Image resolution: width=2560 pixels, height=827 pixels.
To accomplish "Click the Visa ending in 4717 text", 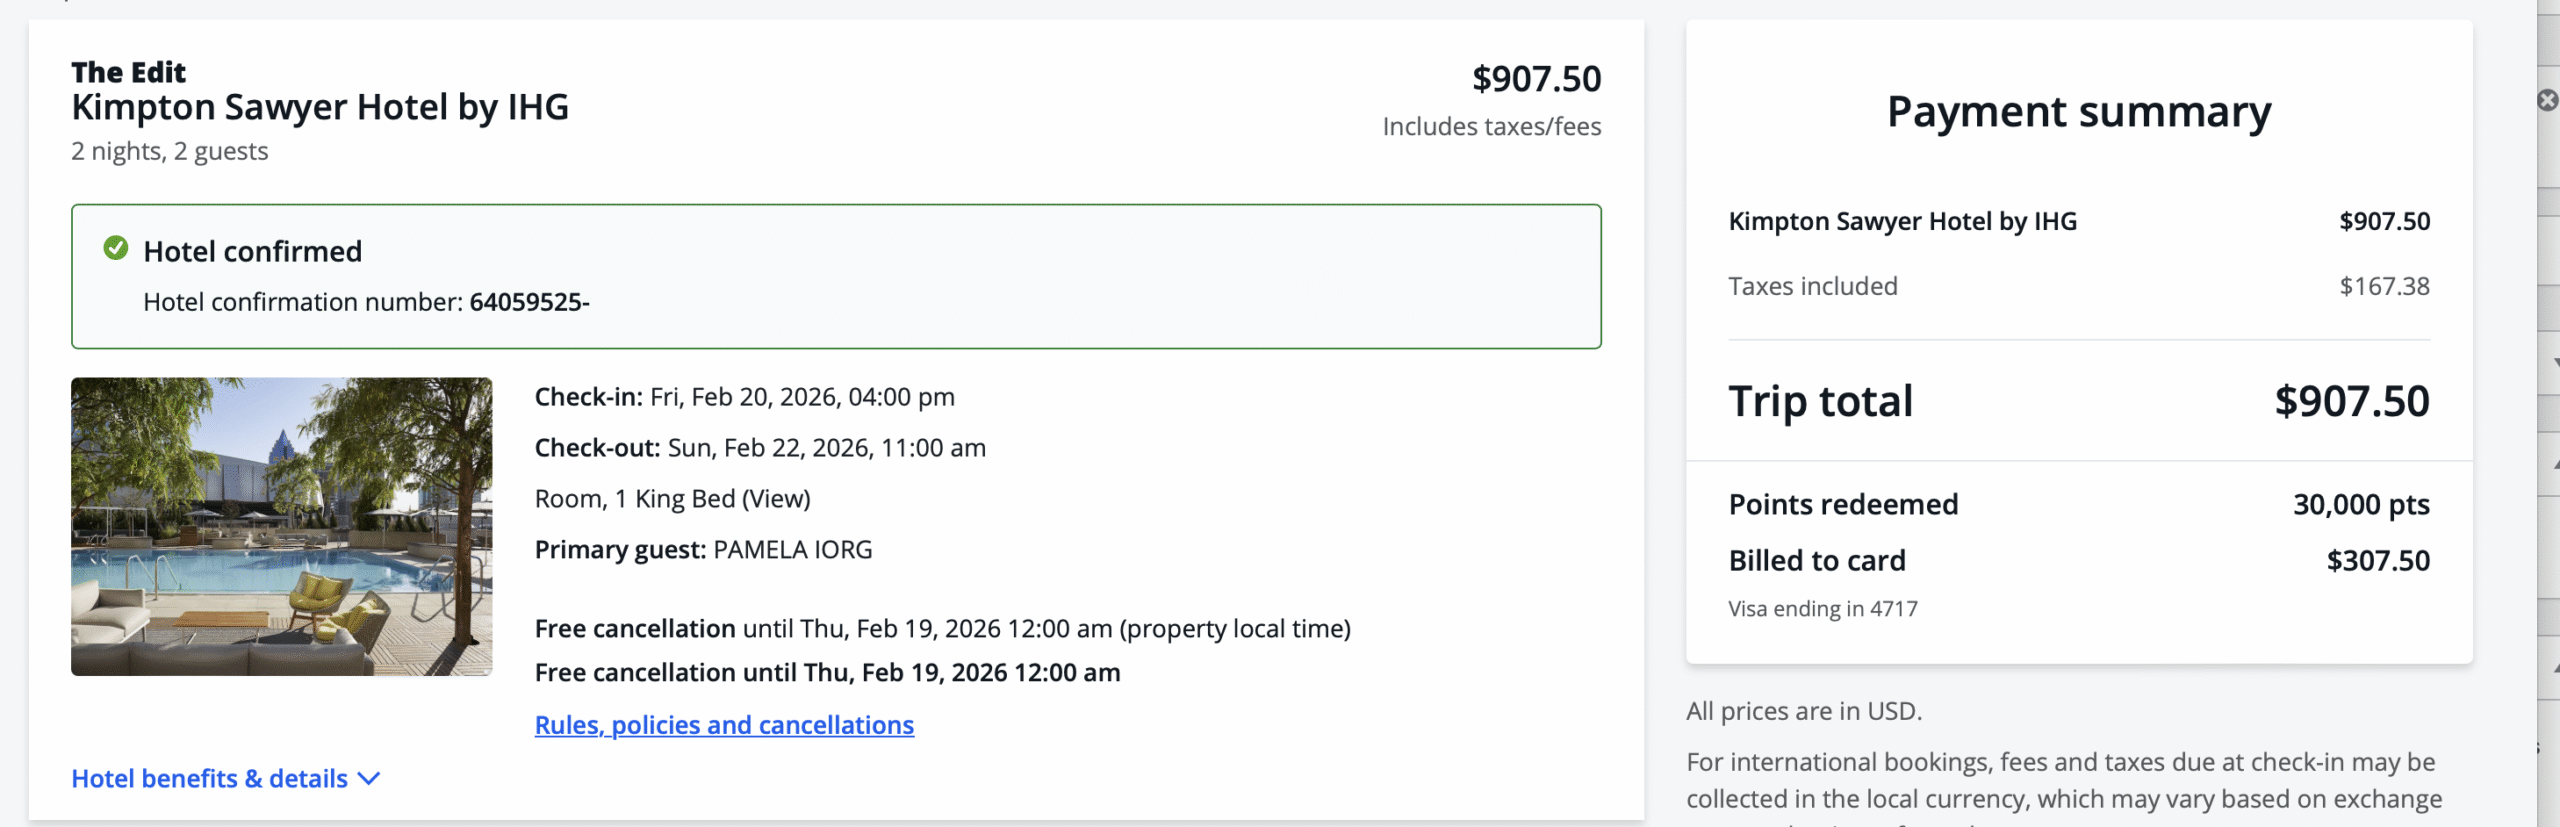I will pyautogui.click(x=1822, y=609).
